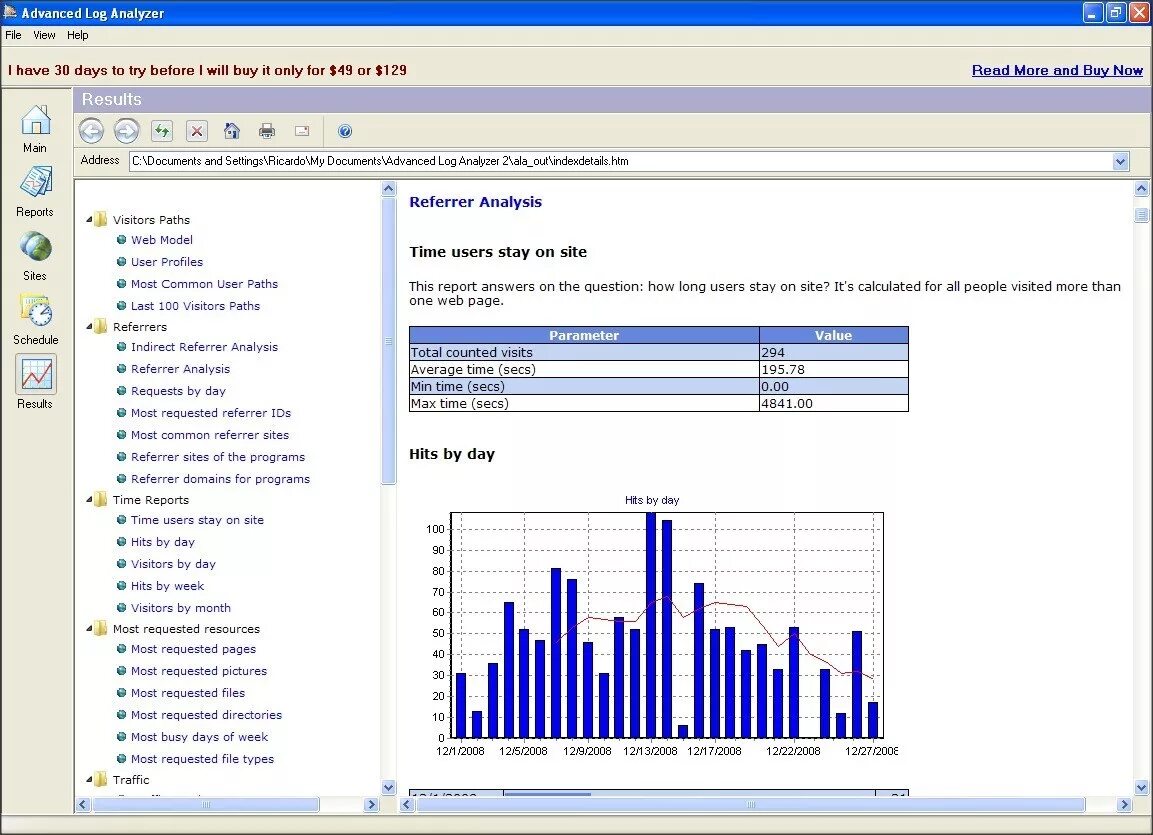Viewport: 1153px width, 835px height.
Task: Open the View menu
Action: pos(44,35)
